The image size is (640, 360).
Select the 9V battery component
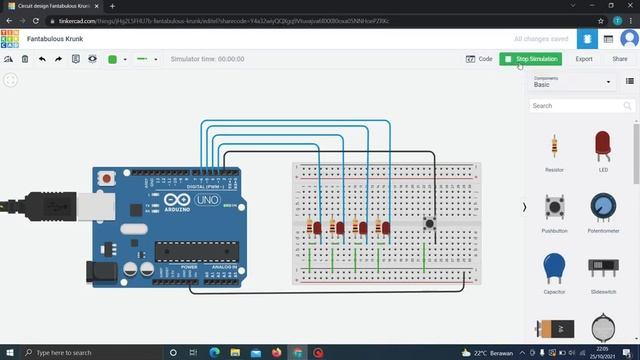pyautogui.click(x=555, y=329)
